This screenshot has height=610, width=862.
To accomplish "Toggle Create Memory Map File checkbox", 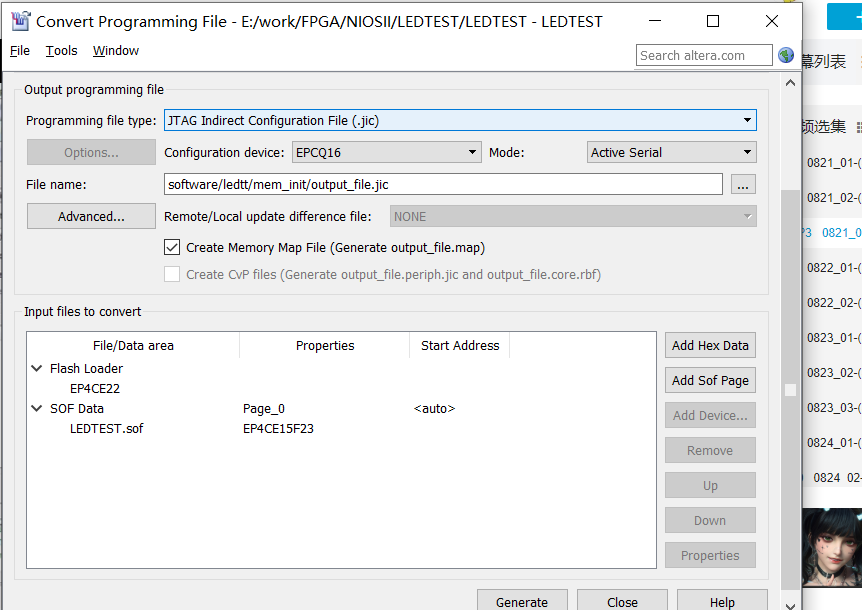I will coord(172,247).
